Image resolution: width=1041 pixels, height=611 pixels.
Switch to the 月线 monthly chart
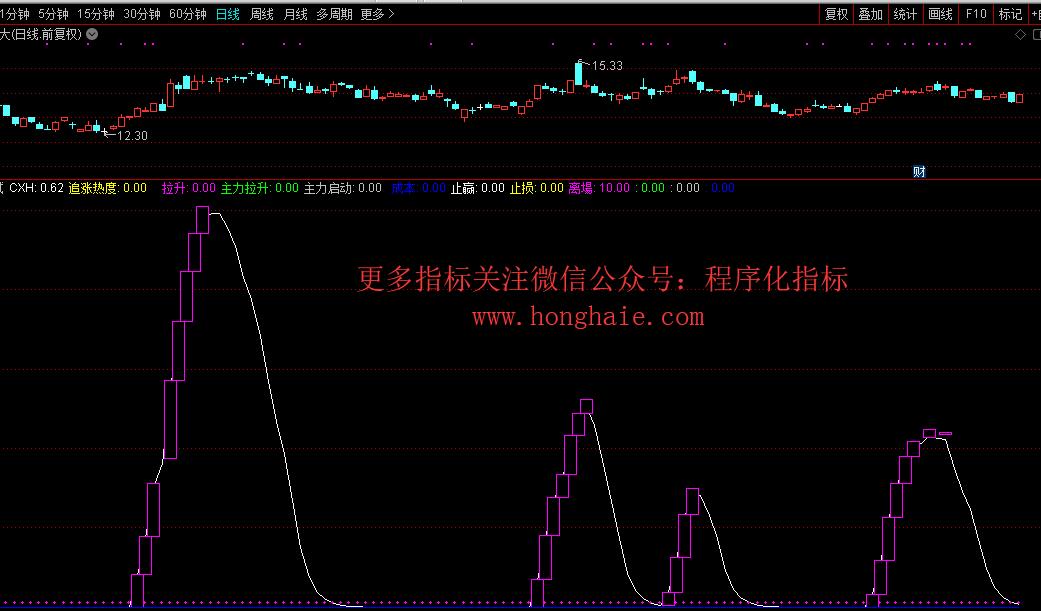pyautogui.click(x=295, y=14)
